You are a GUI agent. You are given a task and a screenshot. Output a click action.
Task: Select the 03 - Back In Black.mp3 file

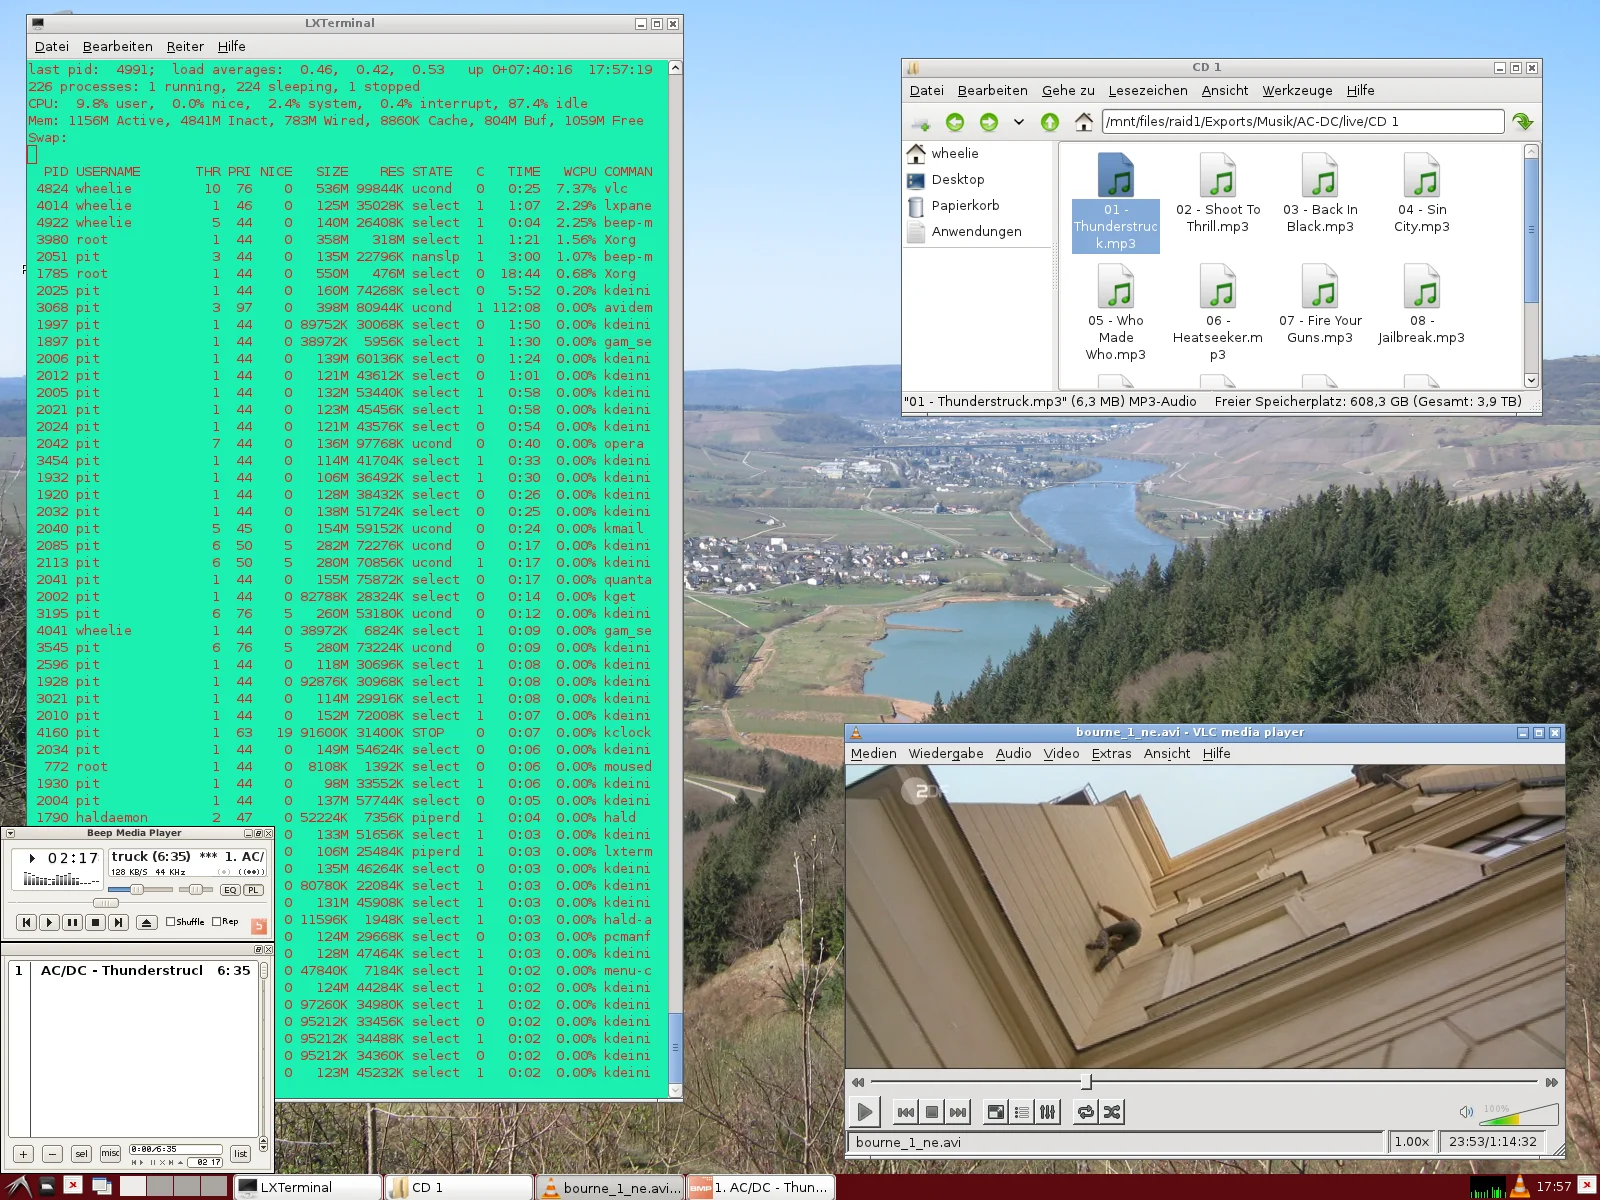(1320, 194)
